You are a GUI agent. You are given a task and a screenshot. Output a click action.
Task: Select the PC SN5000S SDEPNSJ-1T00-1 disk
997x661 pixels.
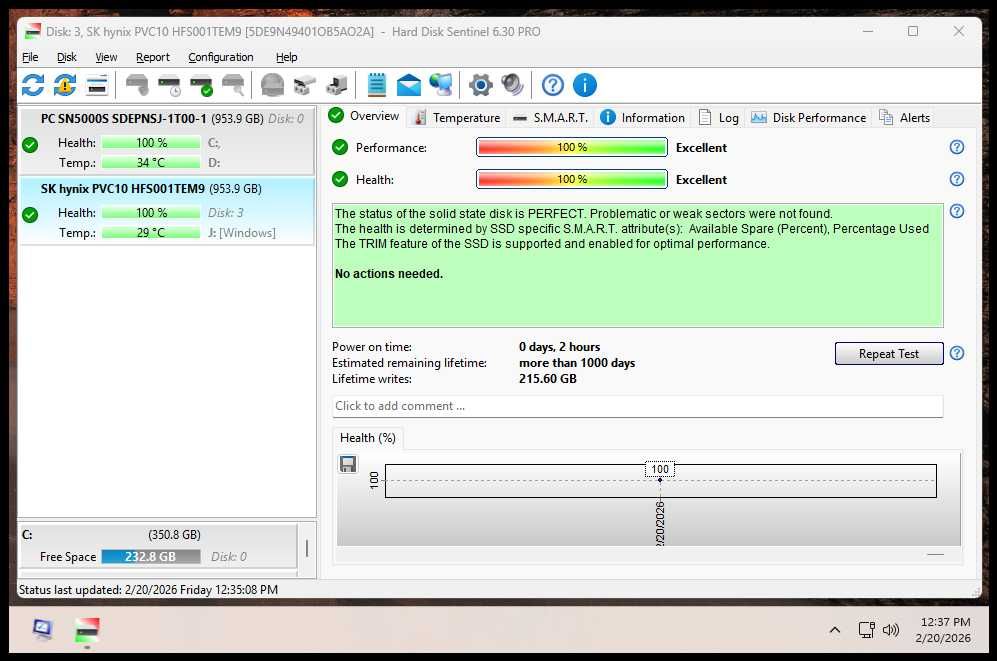pos(167,141)
